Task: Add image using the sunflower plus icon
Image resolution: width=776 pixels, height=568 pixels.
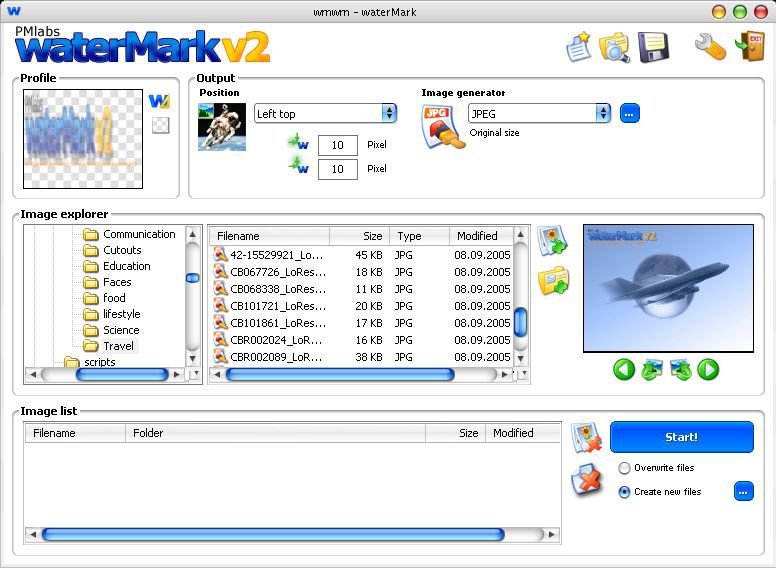Action: pyautogui.click(x=553, y=241)
